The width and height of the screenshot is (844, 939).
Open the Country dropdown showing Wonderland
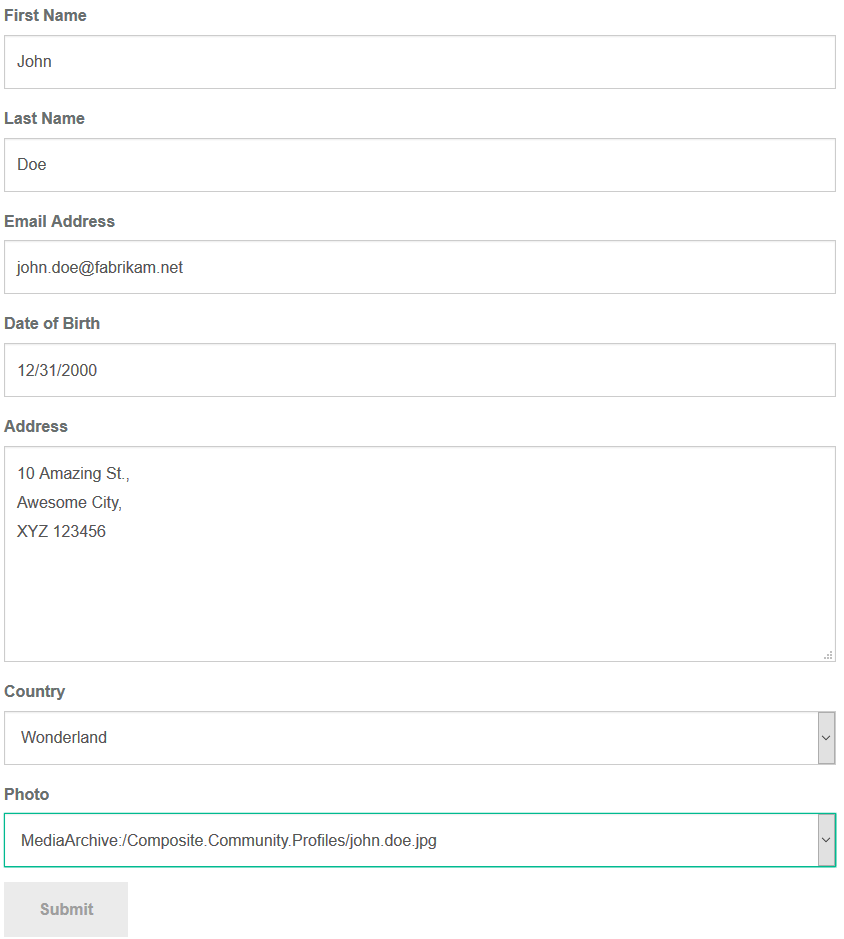pos(419,738)
